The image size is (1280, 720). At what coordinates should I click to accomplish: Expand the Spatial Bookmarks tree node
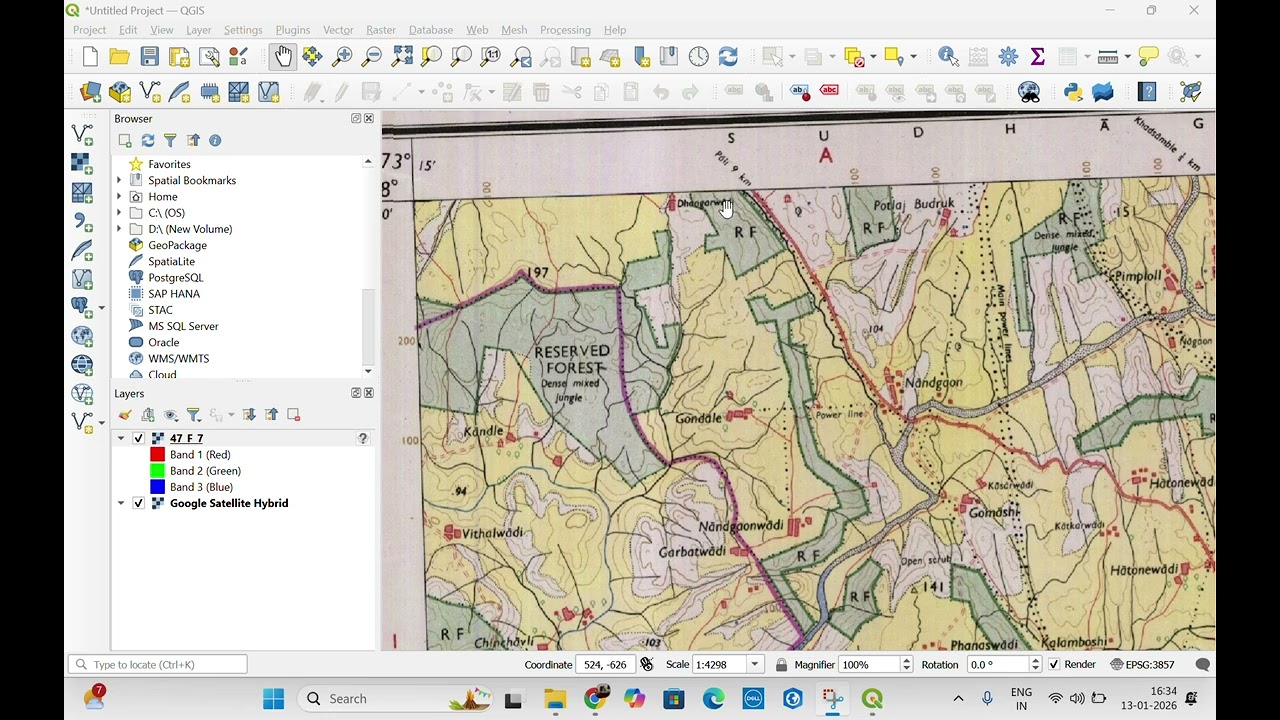click(x=119, y=180)
